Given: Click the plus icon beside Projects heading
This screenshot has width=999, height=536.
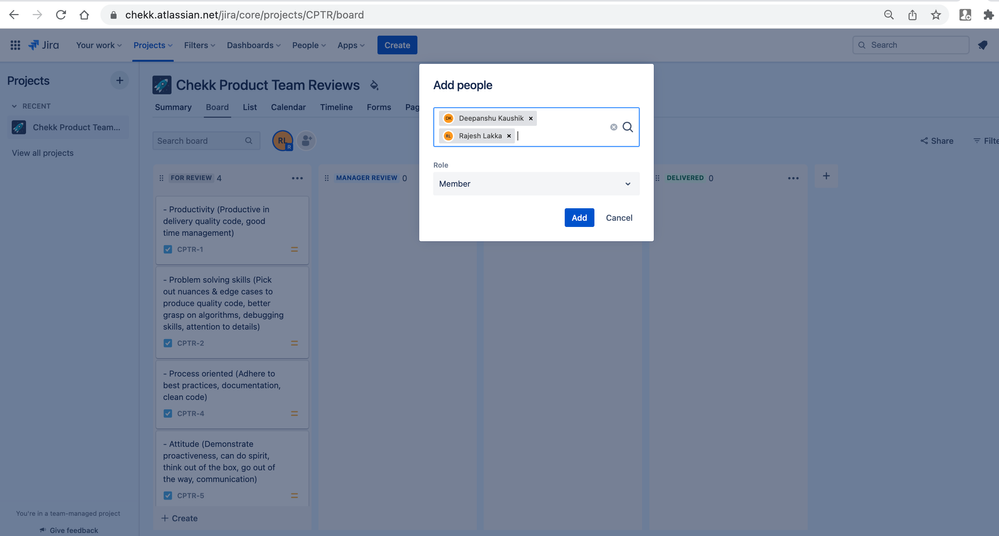Looking at the screenshot, I should click(119, 80).
